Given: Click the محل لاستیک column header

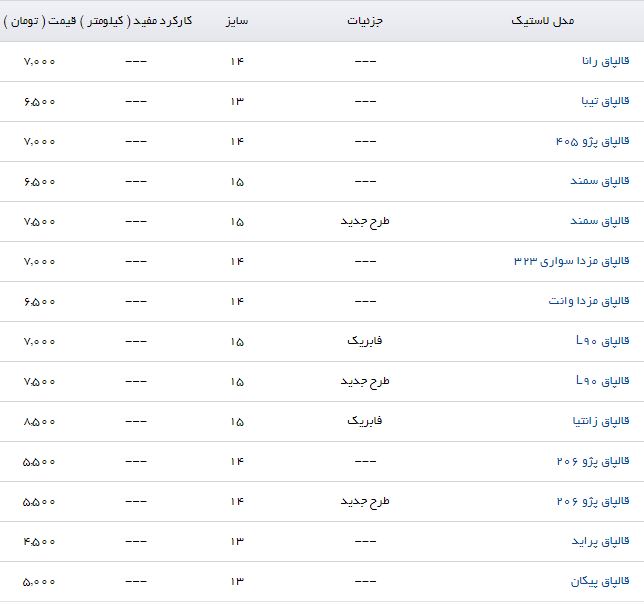Looking at the screenshot, I should [x=543, y=21].
